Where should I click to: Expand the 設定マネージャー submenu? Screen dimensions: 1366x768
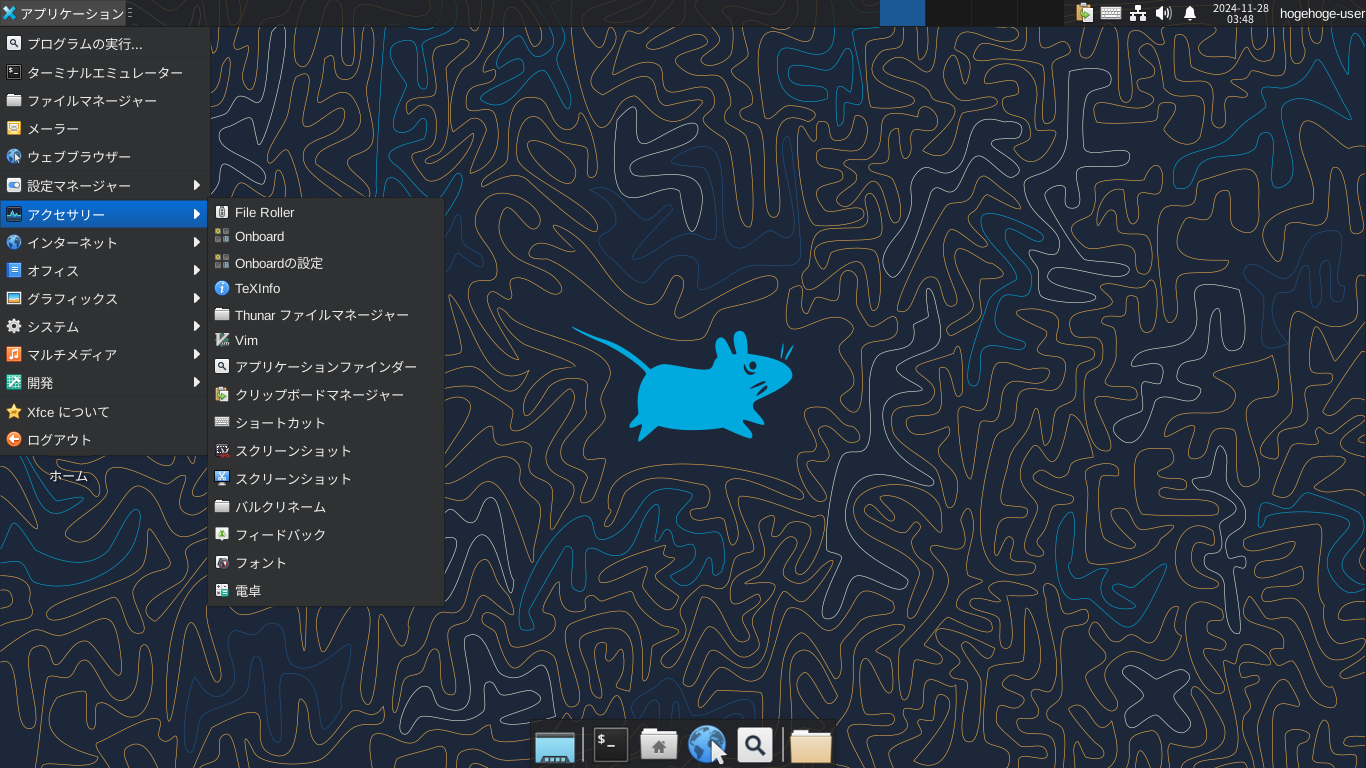click(105, 186)
